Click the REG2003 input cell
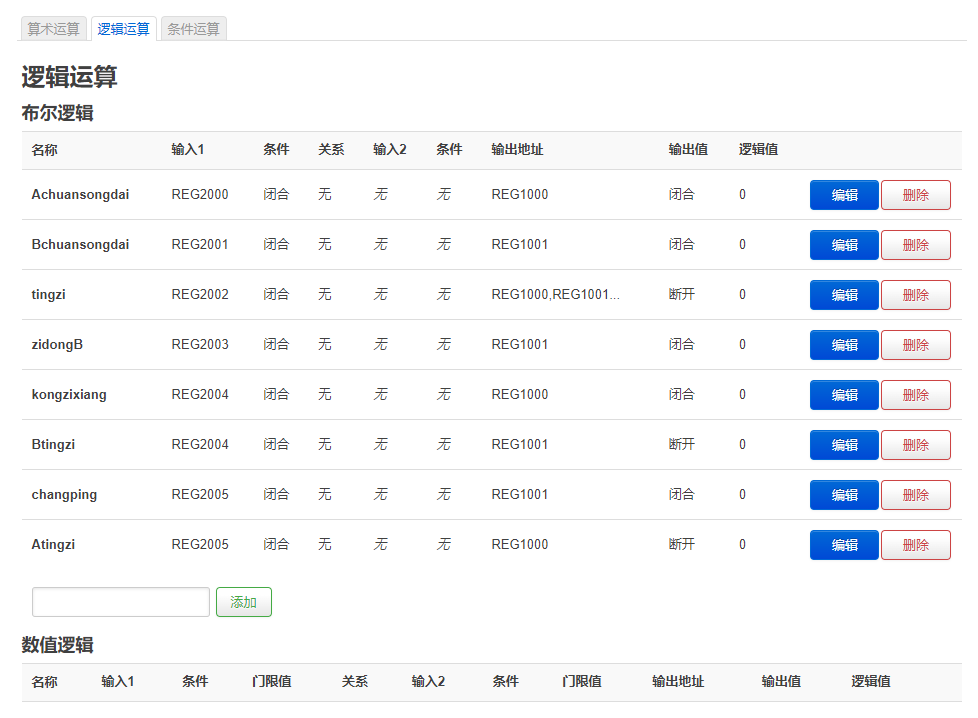Image resolution: width=978 pixels, height=718 pixels. [200, 344]
